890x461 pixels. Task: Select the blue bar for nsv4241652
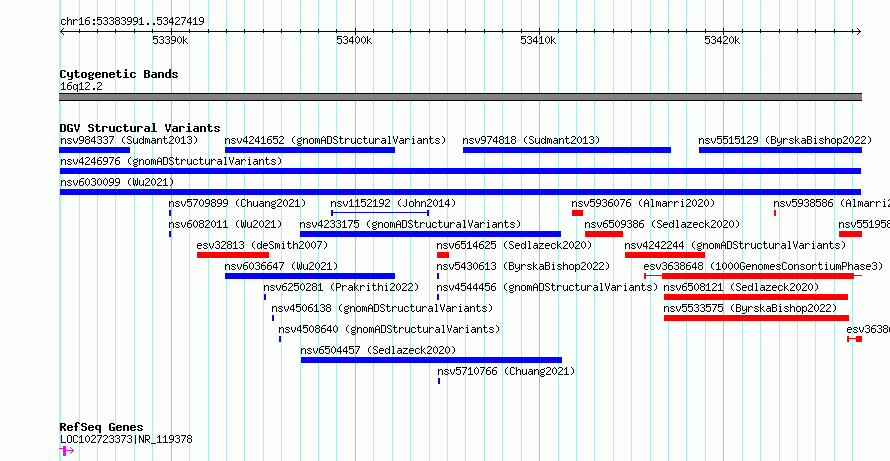(x=309, y=150)
